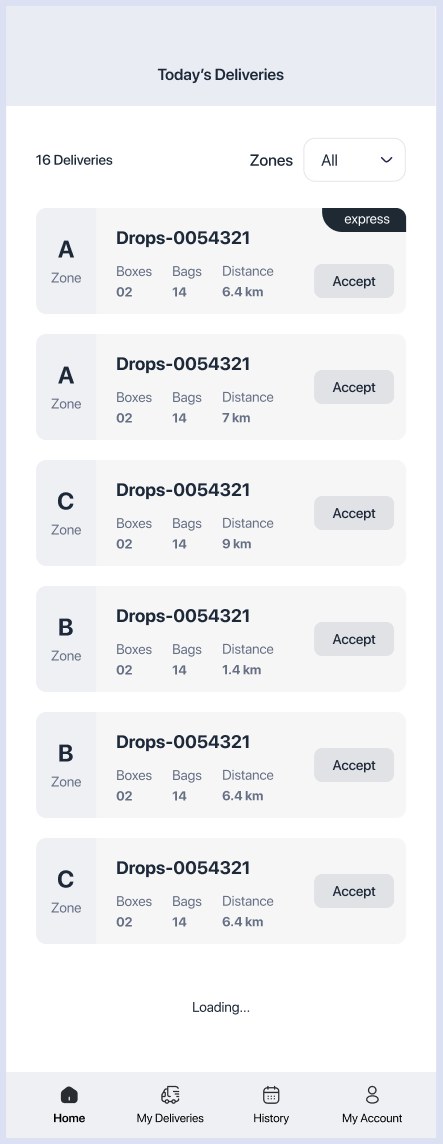The image size is (443, 1144).
Task: Select Zone C tile on 9 km card
Action: click(66, 513)
